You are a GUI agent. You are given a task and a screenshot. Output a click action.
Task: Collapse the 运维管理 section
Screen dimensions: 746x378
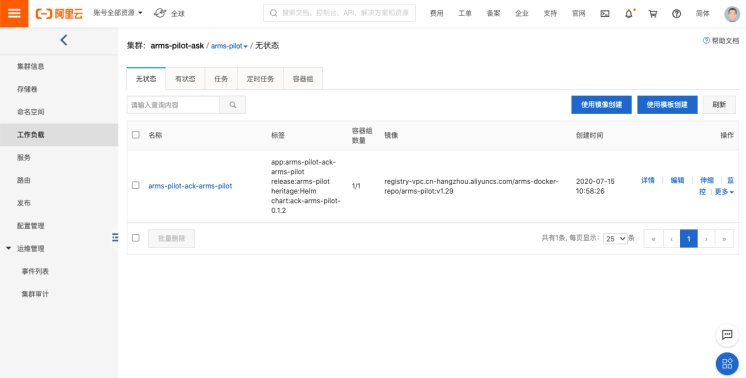9,248
